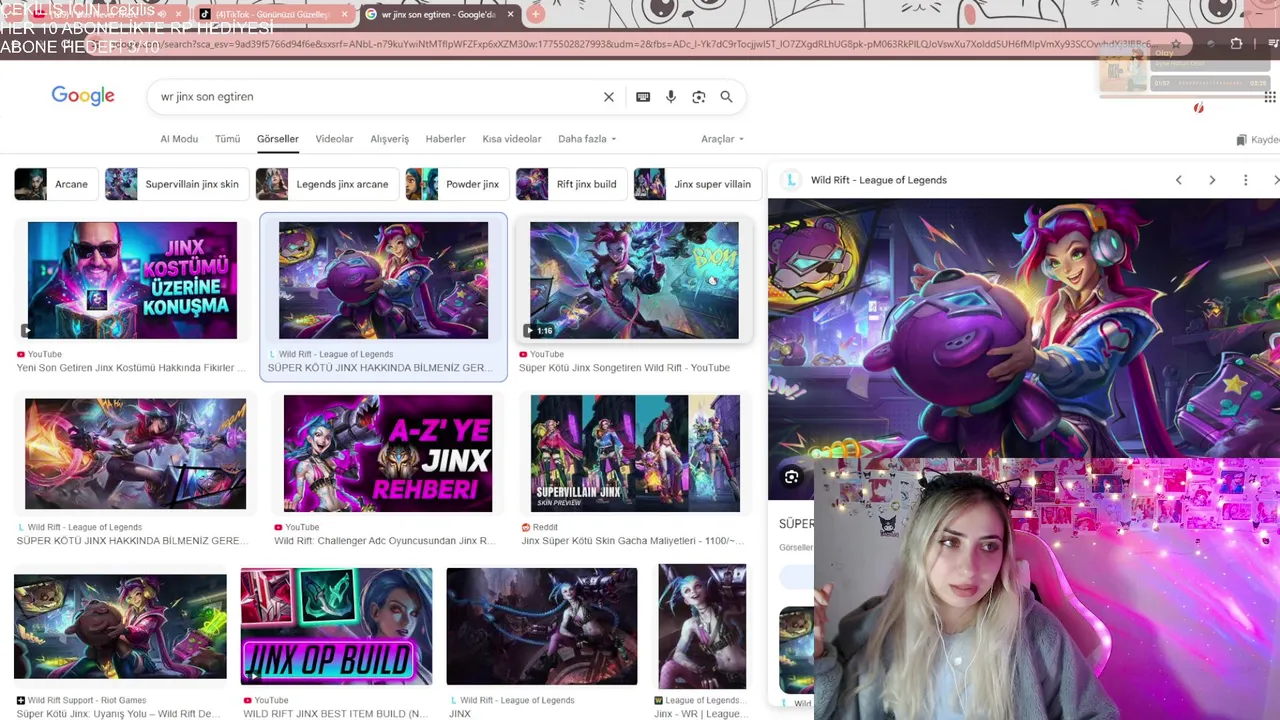Filter by the Arcane chip
1280x720 pixels.
click(x=55, y=184)
